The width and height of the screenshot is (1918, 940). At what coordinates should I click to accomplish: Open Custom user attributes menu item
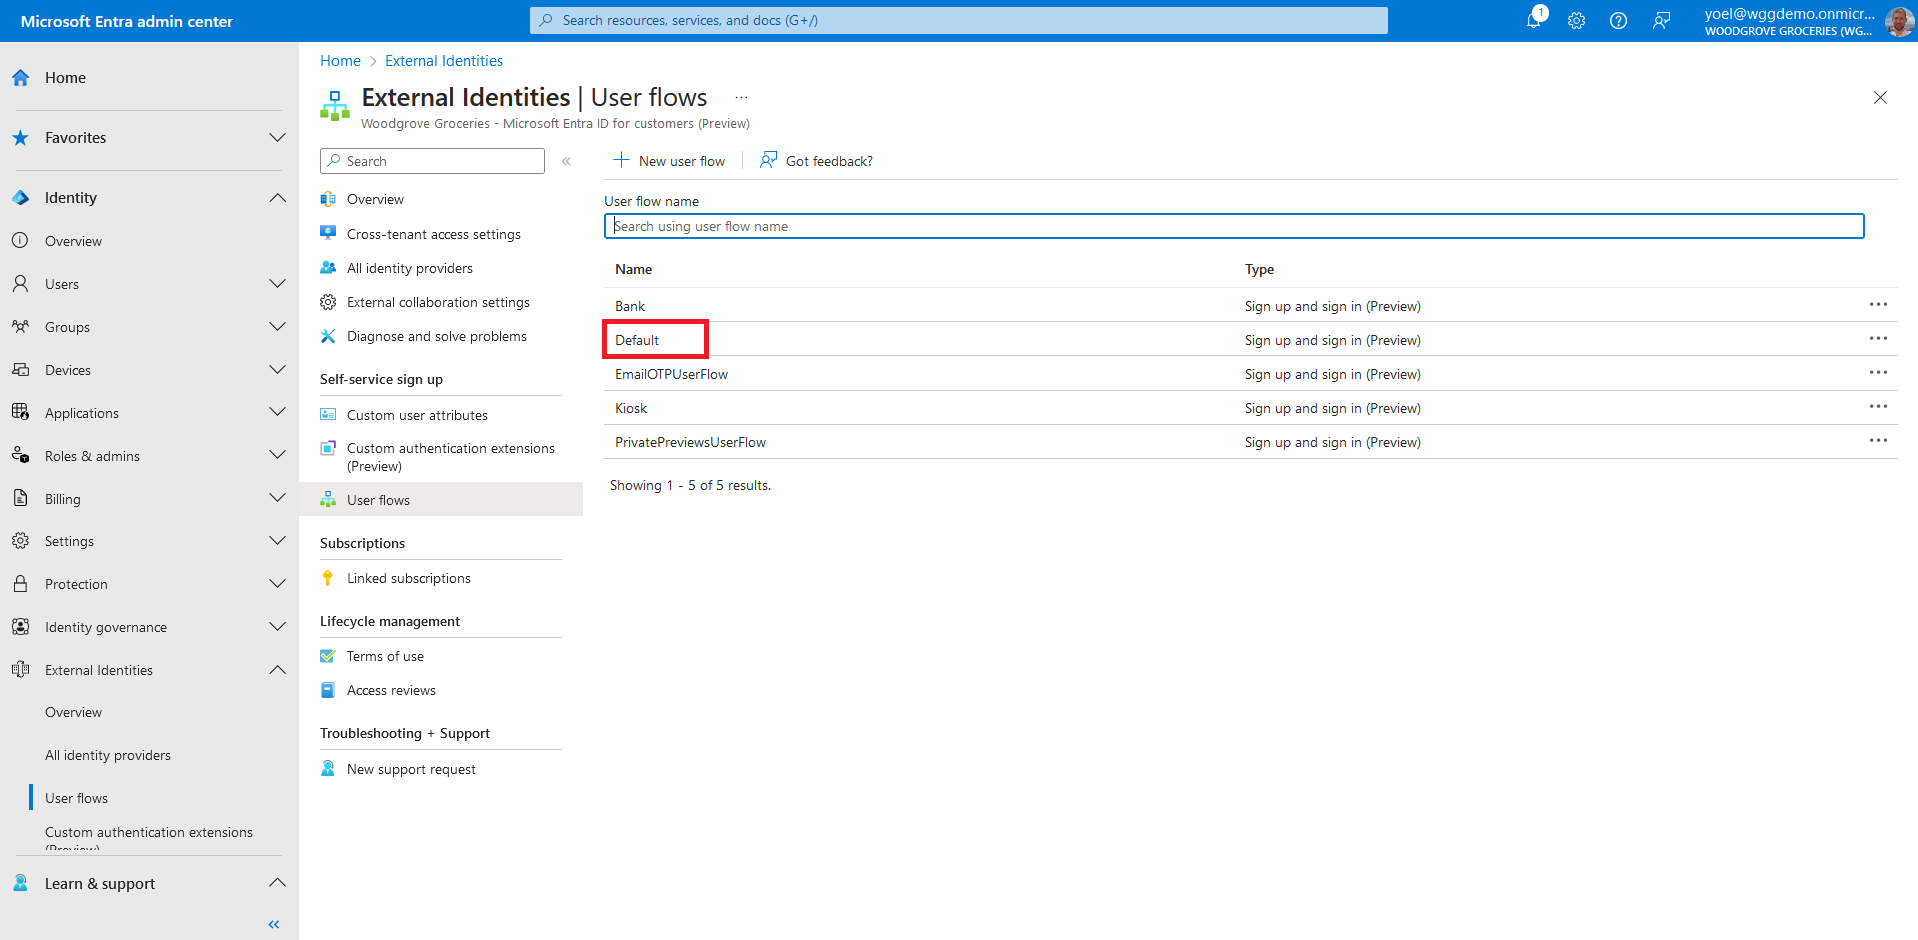[x=417, y=415]
